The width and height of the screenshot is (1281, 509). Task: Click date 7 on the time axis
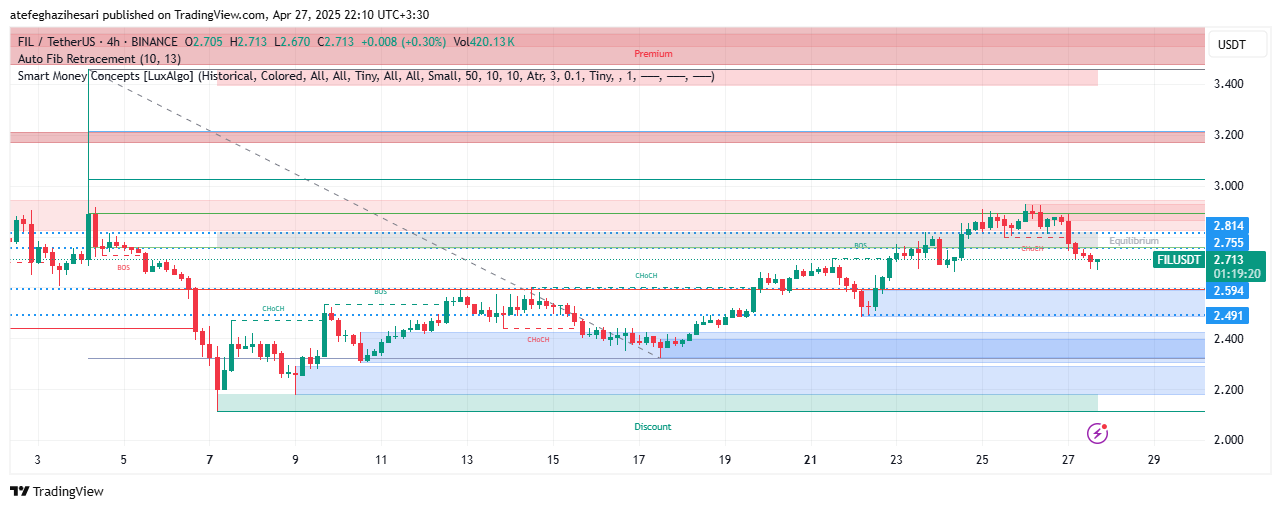click(210, 459)
